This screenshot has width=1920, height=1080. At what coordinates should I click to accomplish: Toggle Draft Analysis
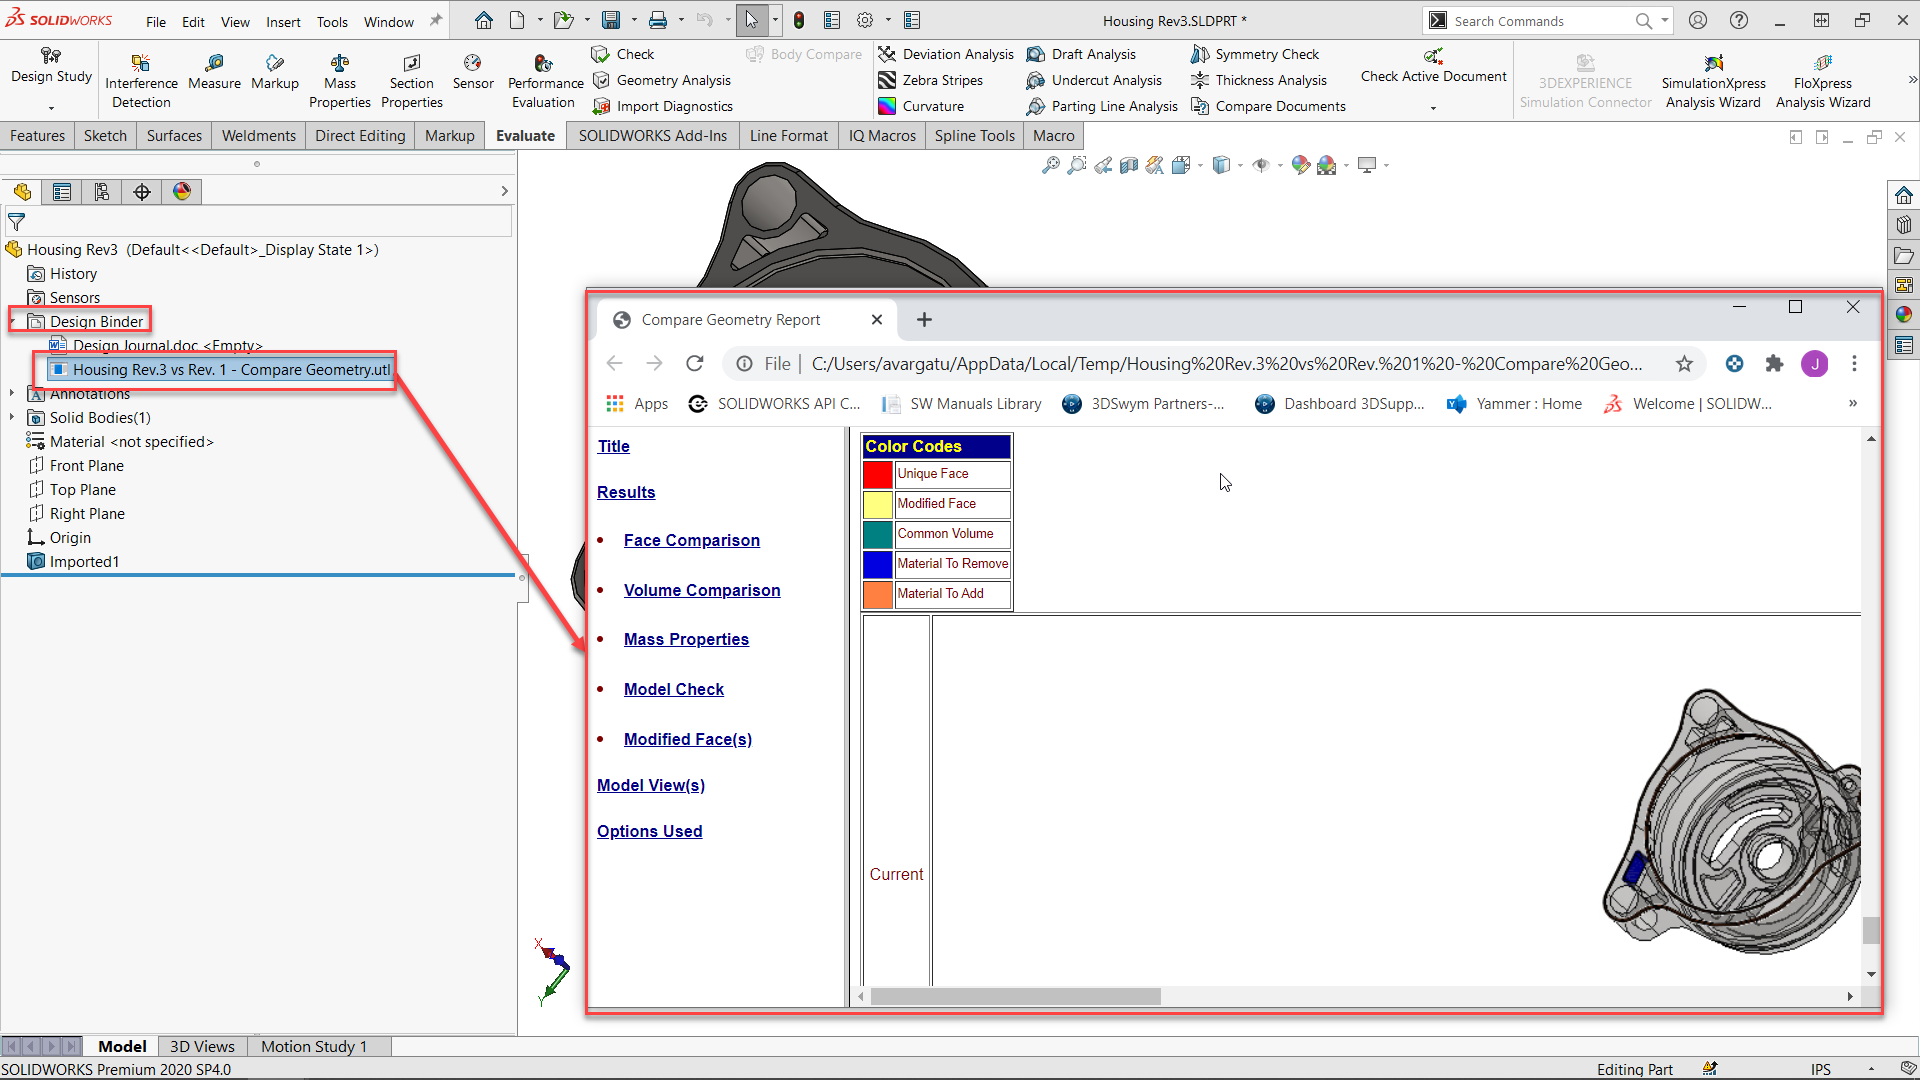pos(1082,54)
